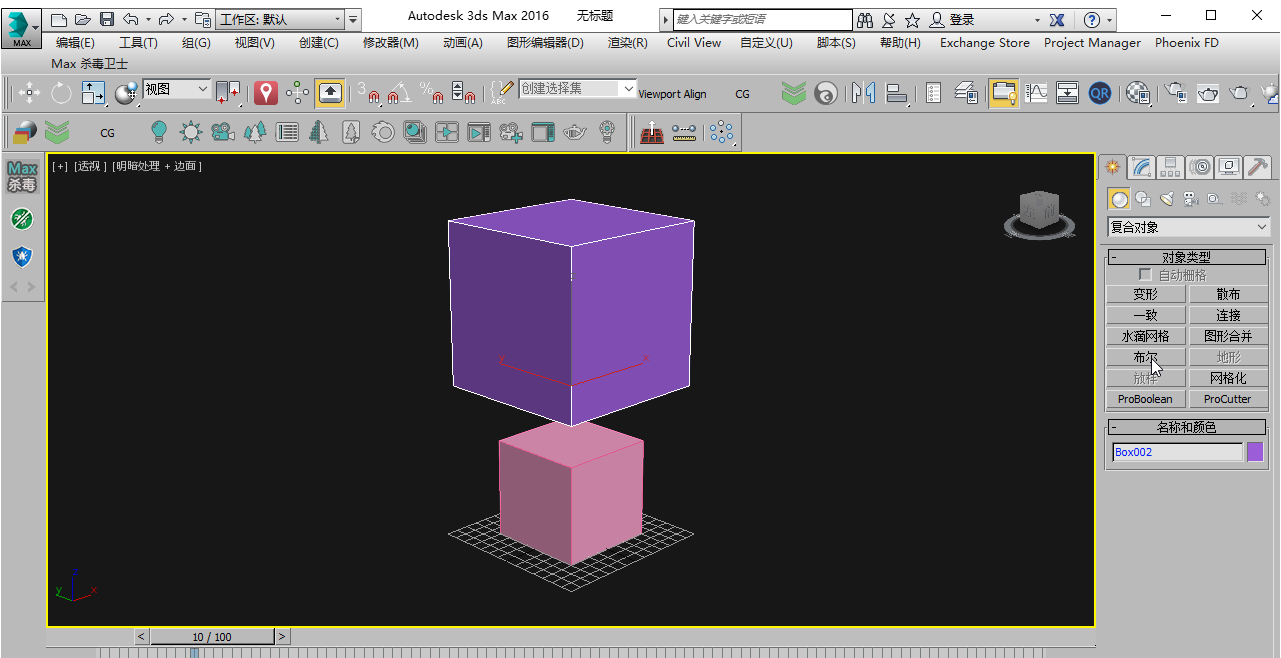Open the Material Editor checkered sphere icon
1281x658 pixels.
click(x=1138, y=94)
